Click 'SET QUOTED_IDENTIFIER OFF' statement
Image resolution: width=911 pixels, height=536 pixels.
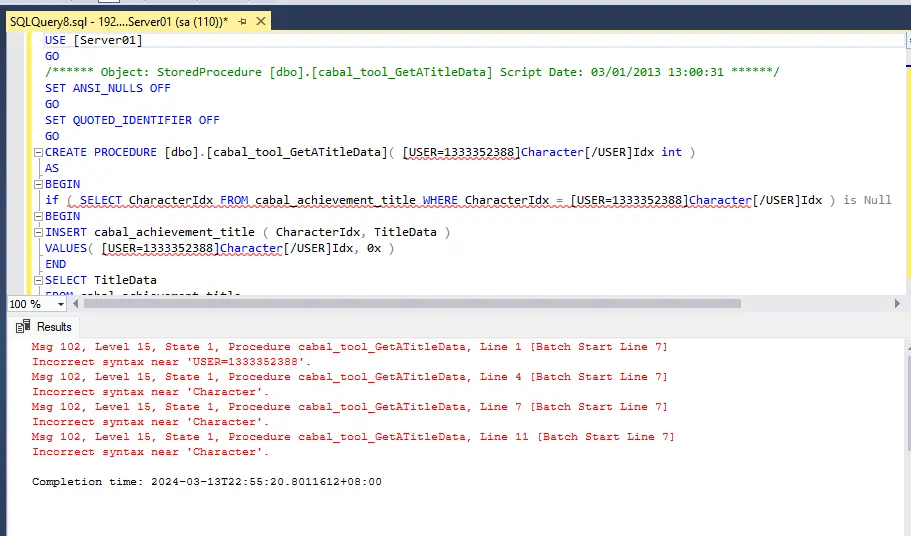132,120
